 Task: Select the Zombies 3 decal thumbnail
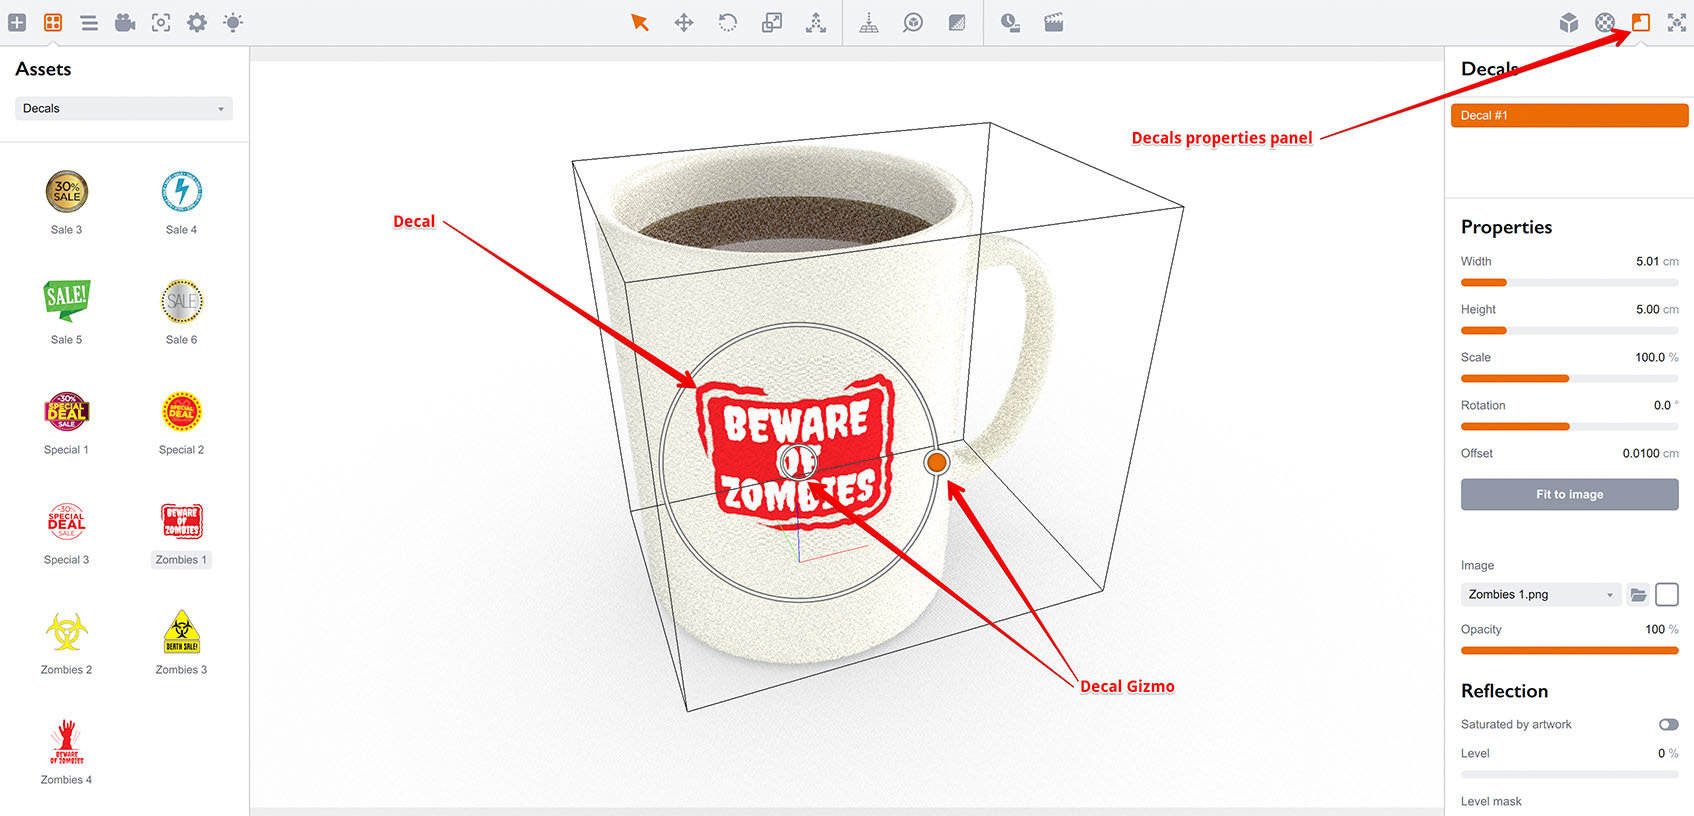coord(182,631)
